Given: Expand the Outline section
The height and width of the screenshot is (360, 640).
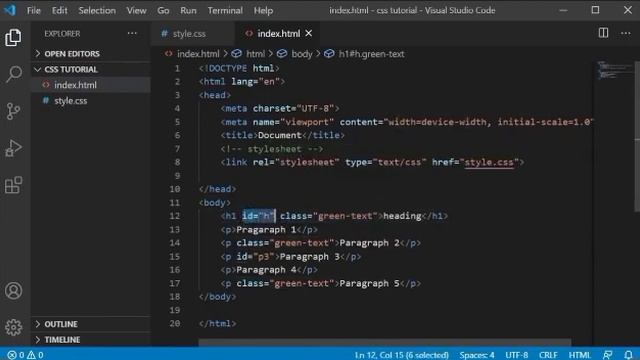Looking at the screenshot, I should (91, 324).
